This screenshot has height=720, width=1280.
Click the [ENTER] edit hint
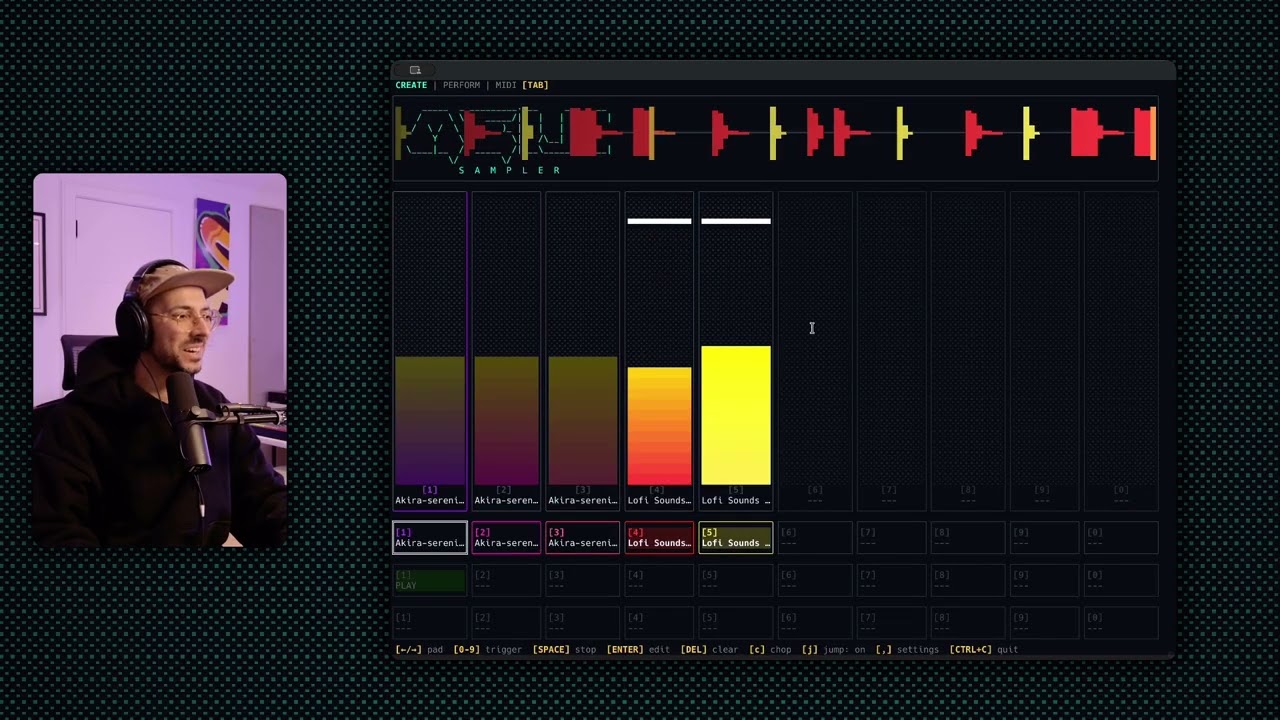pyautogui.click(x=638, y=650)
